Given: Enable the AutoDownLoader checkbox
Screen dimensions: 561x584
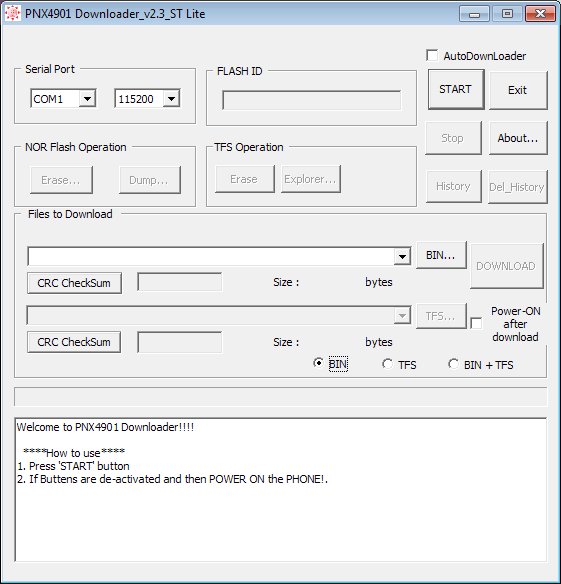Looking at the screenshot, I should tap(432, 55).
